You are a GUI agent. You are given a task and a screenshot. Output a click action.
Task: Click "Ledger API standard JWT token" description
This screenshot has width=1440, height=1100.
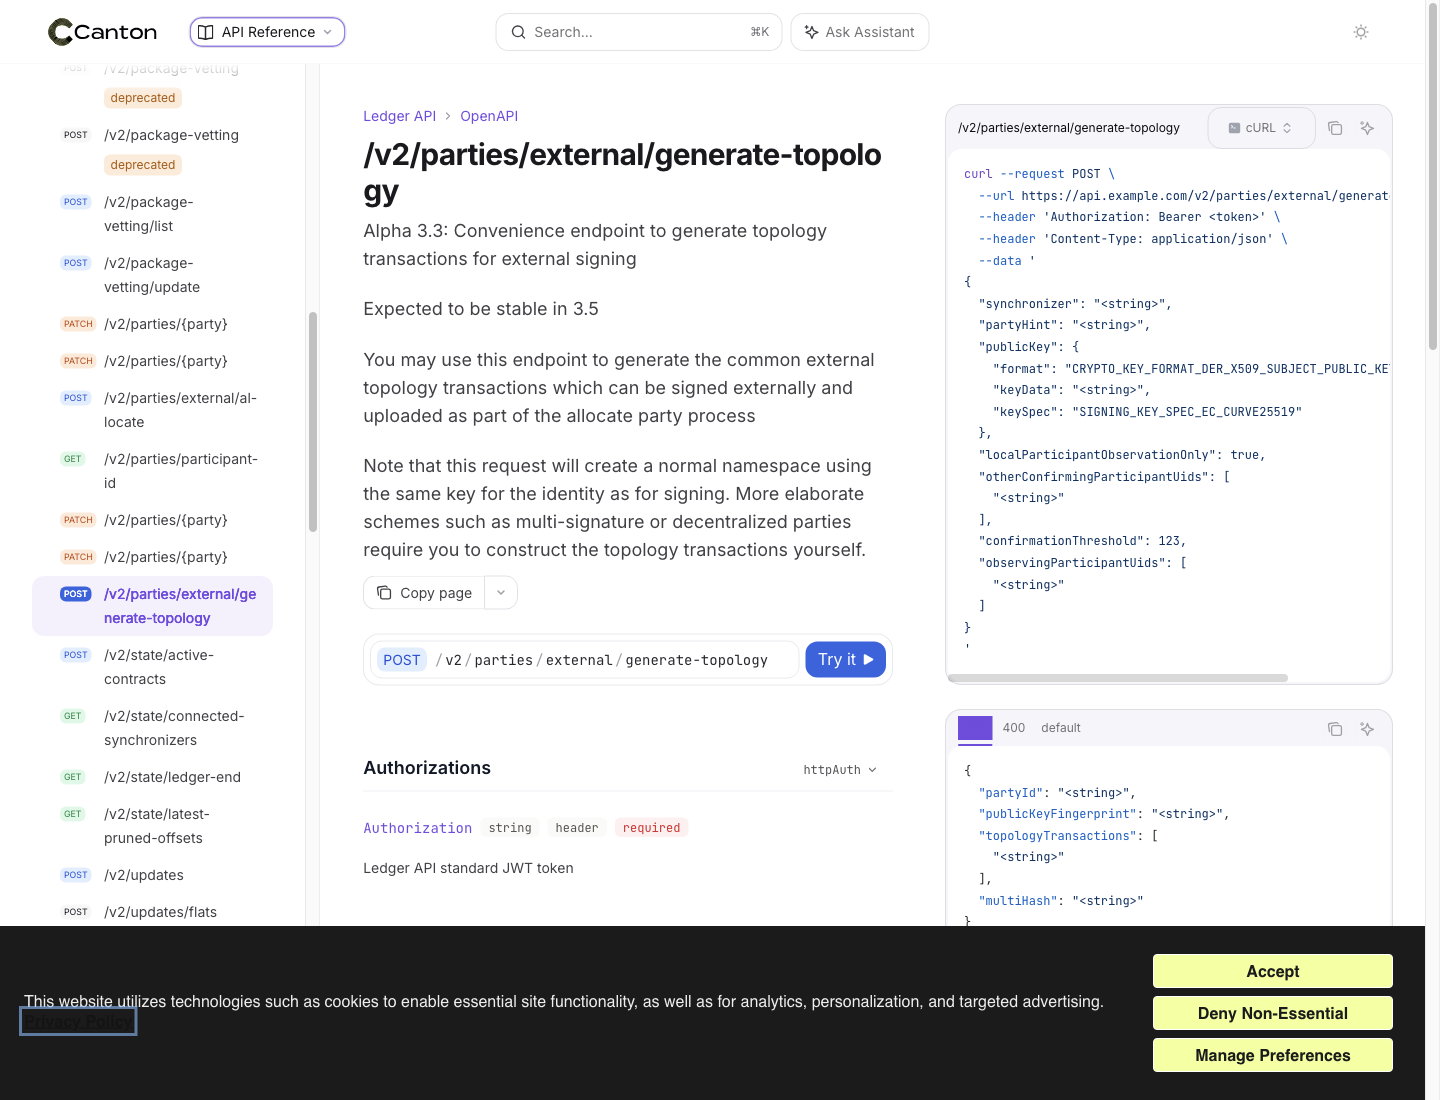tap(468, 868)
